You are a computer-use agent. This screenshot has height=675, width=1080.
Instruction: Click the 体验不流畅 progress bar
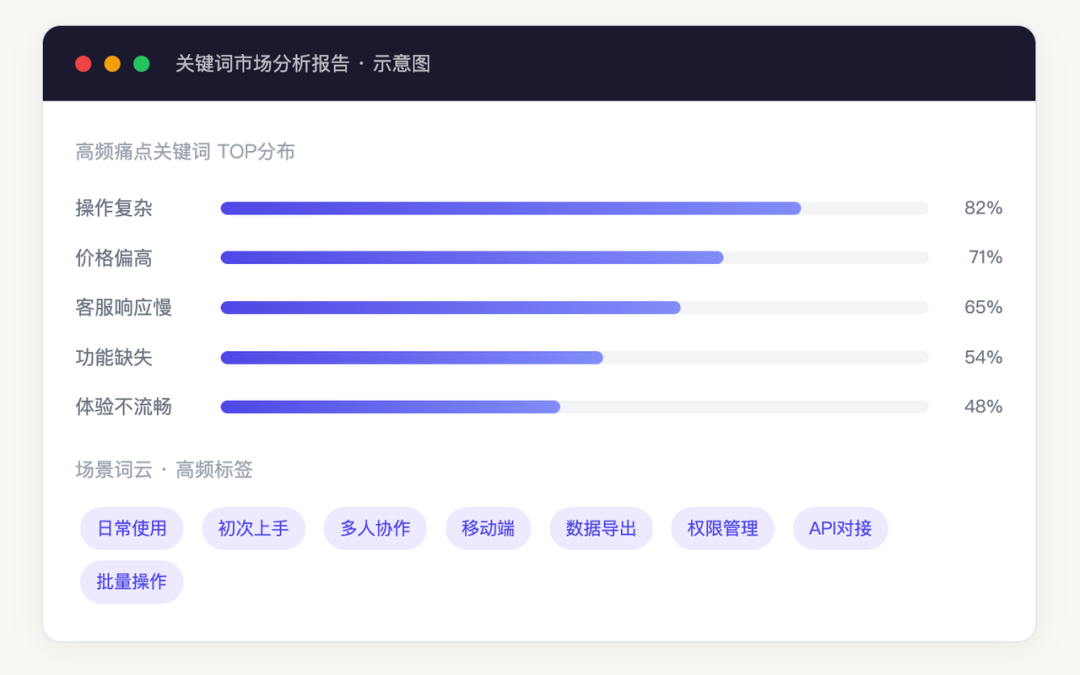[x=574, y=407]
